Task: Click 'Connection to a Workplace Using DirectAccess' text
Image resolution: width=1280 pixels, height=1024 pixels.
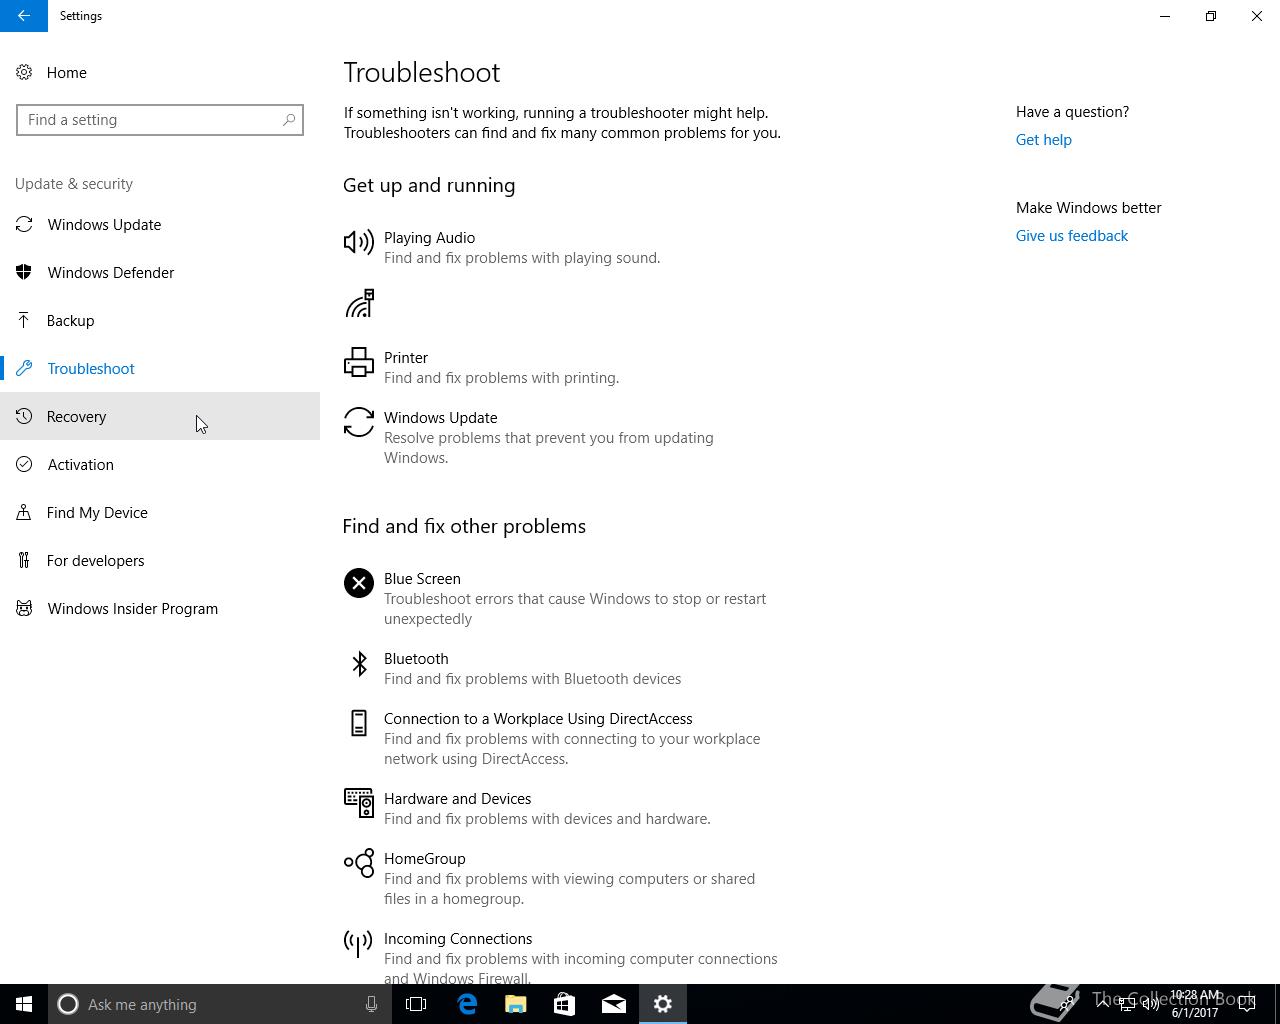Action: click(538, 719)
